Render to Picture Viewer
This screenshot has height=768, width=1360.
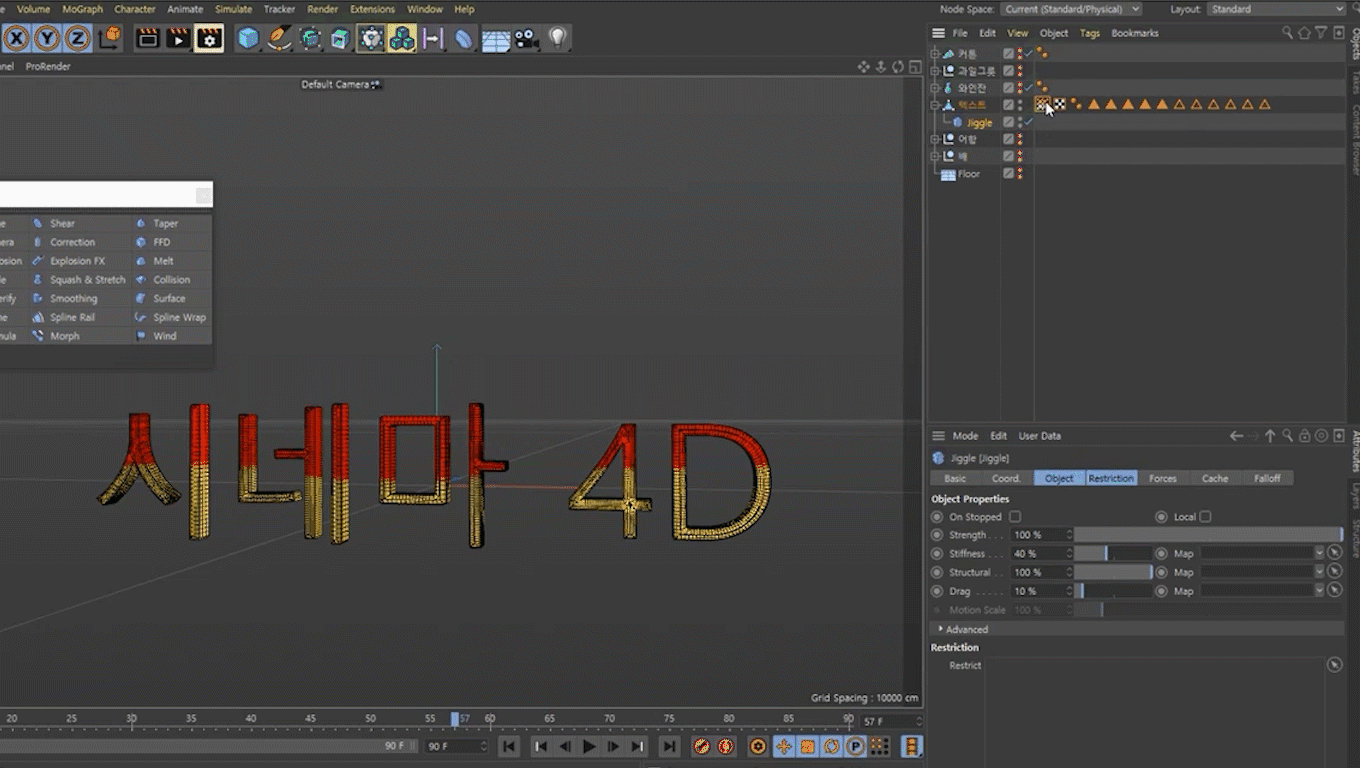[x=178, y=39]
